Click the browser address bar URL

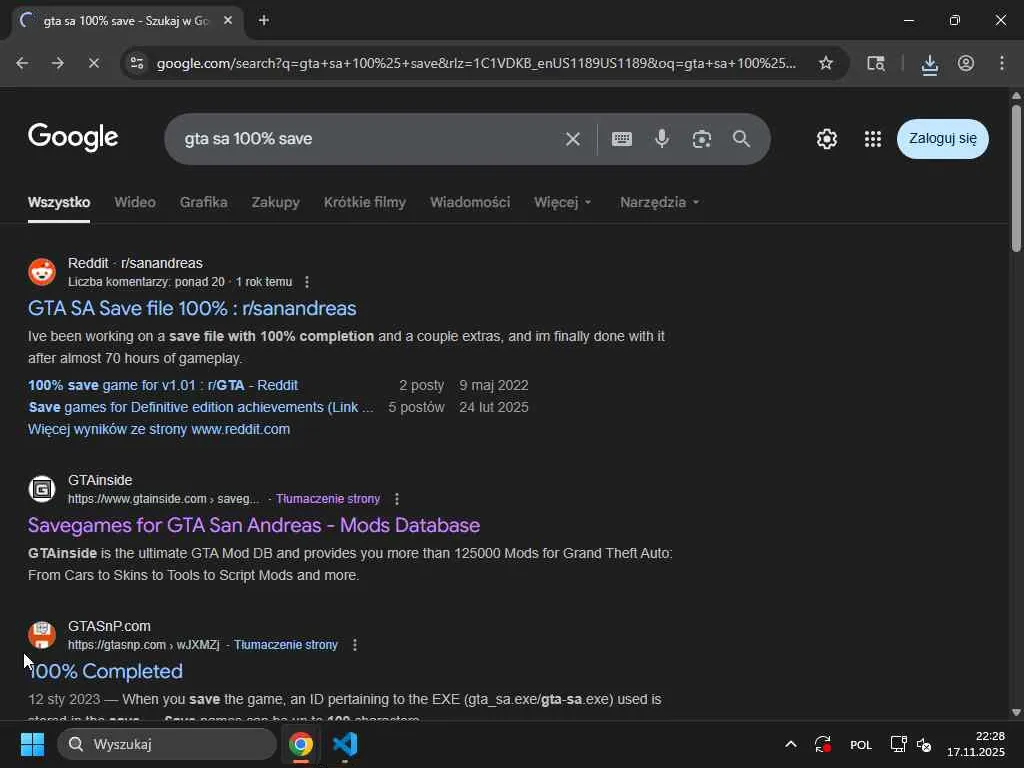point(476,63)
